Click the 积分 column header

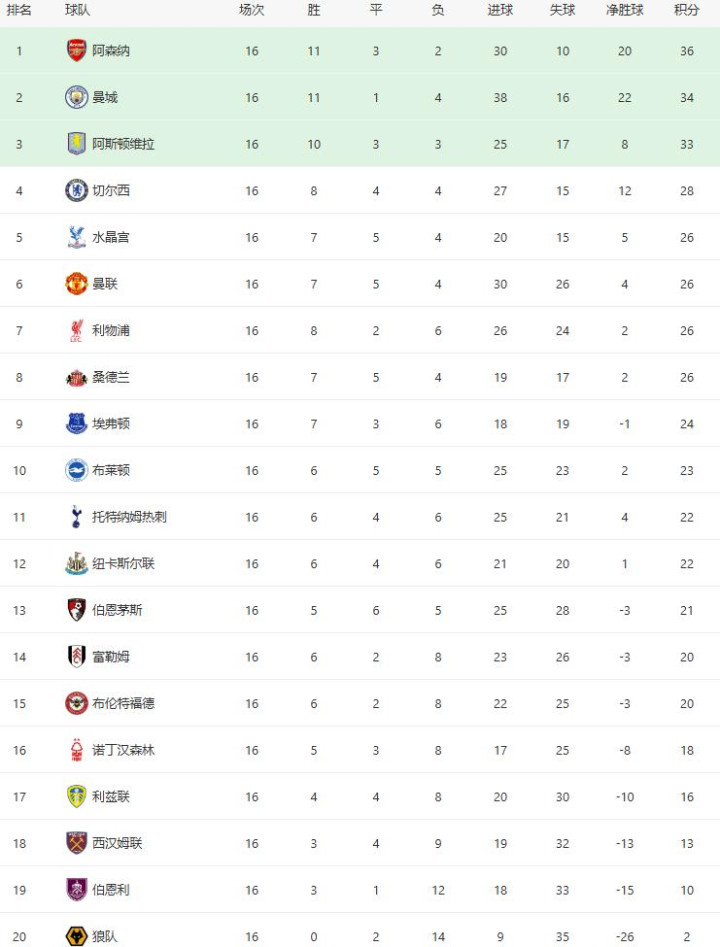click(x=686, y=10)
